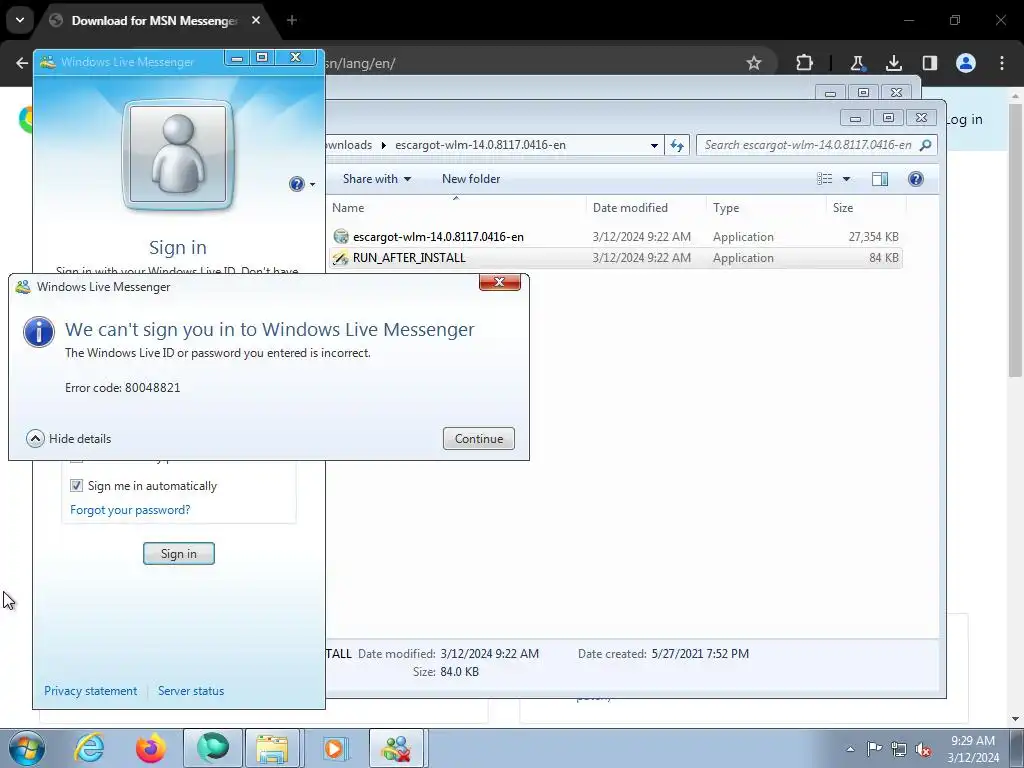1024x768 pixels.
Task: Open the Chrome profile avatar
Action: [966, 63]
